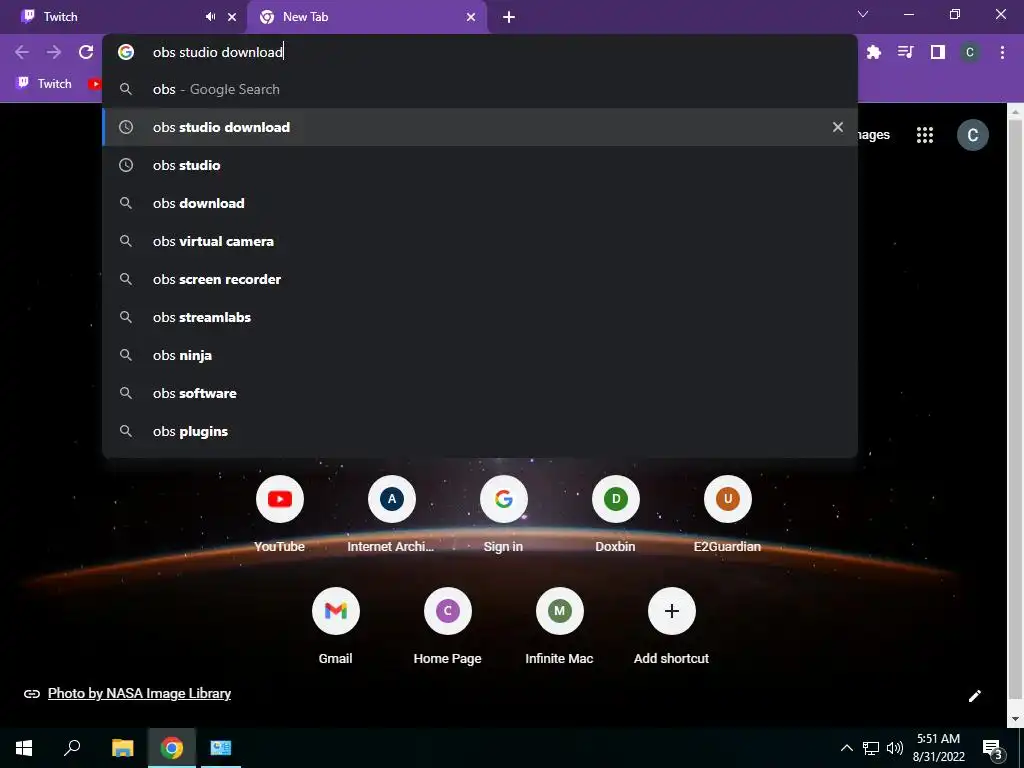Reload the page

[86, 52]
